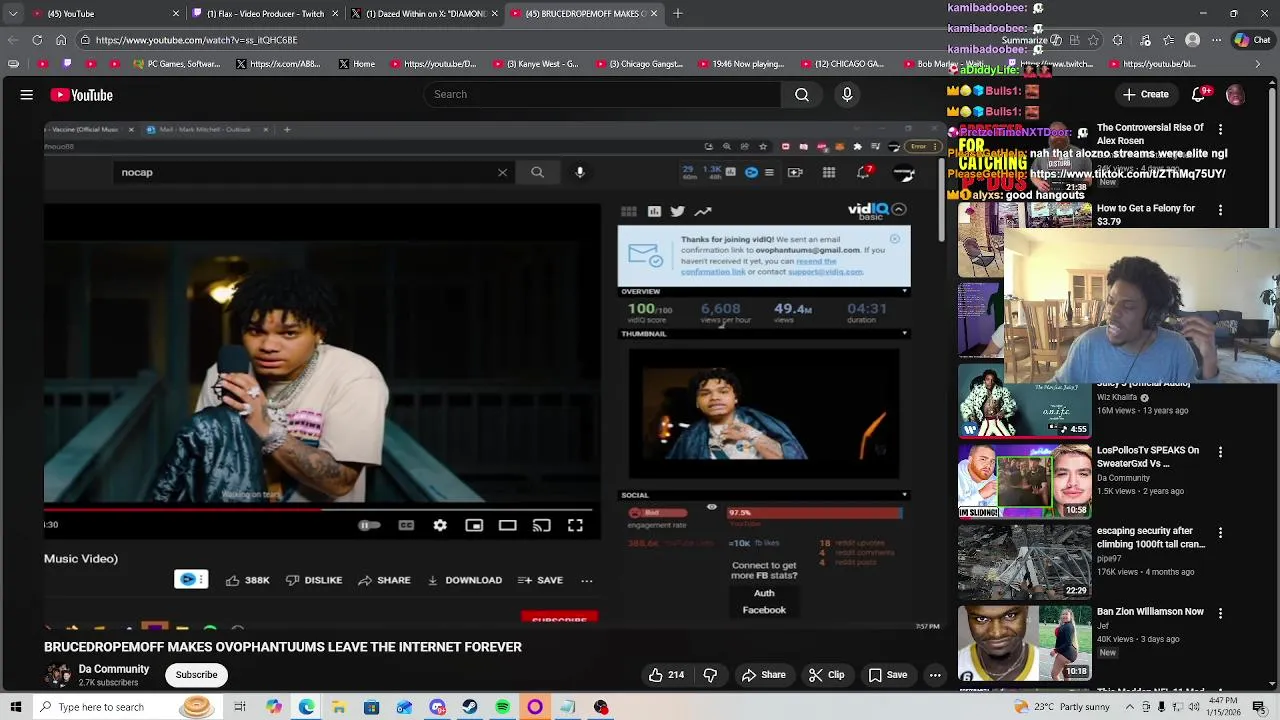
Task: Open Steam from the Windows taskbar
Action: pos(470,707)
